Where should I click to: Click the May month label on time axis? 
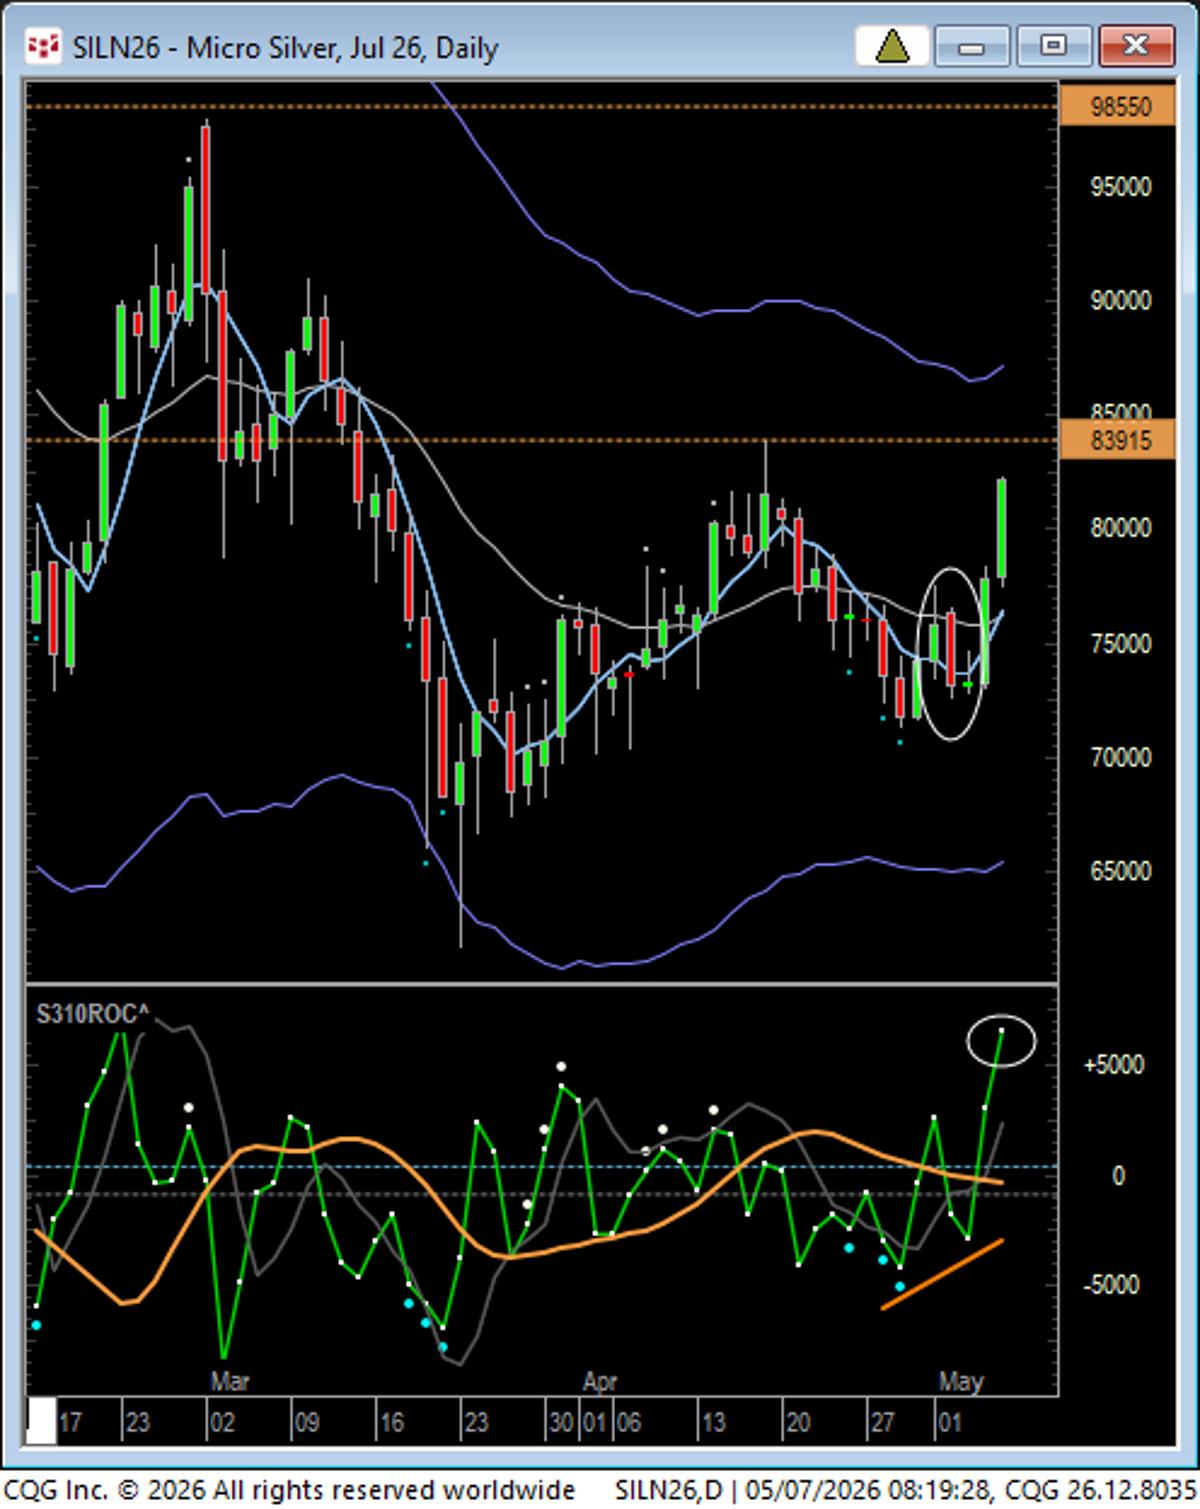961,1381
